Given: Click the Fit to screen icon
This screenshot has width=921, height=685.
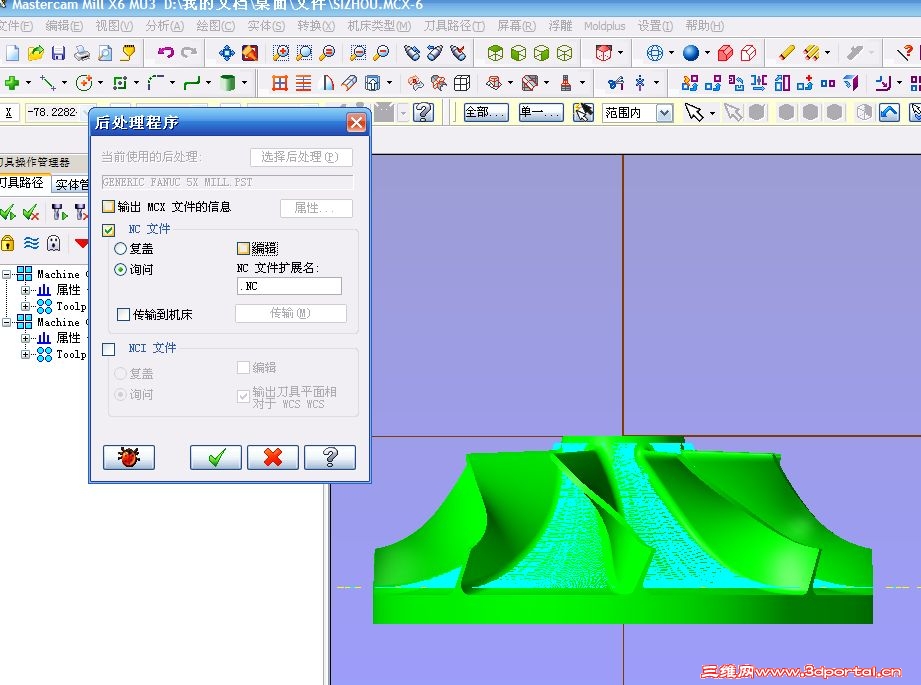Looking at the screenshot, I should coord(227,53).
